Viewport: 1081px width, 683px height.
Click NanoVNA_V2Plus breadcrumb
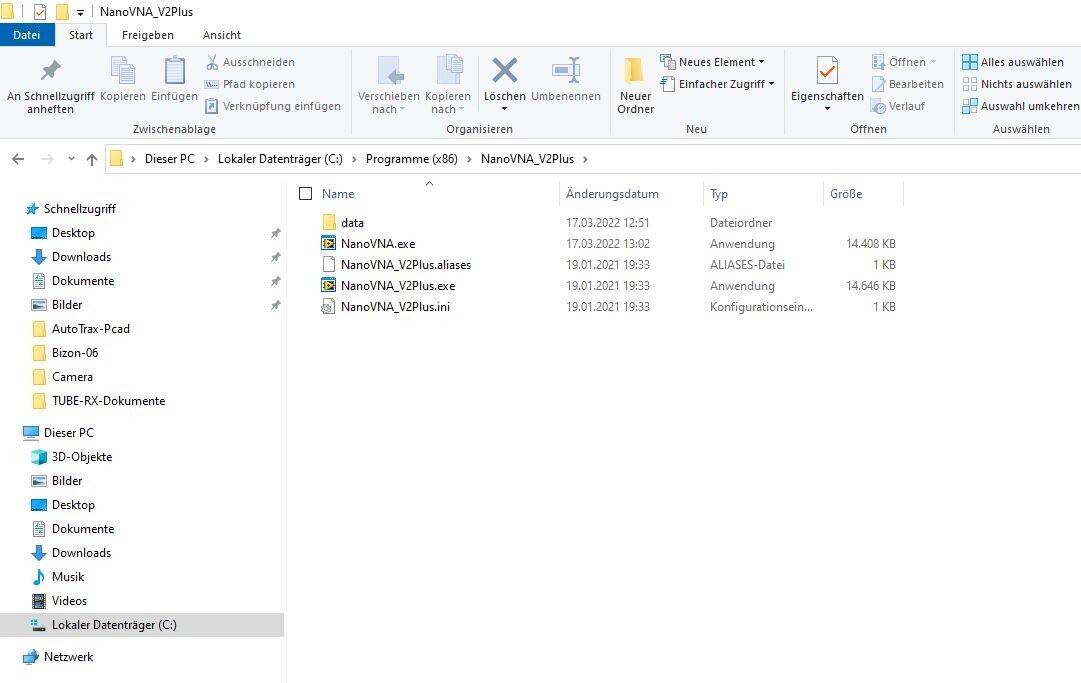pos(527,159)
